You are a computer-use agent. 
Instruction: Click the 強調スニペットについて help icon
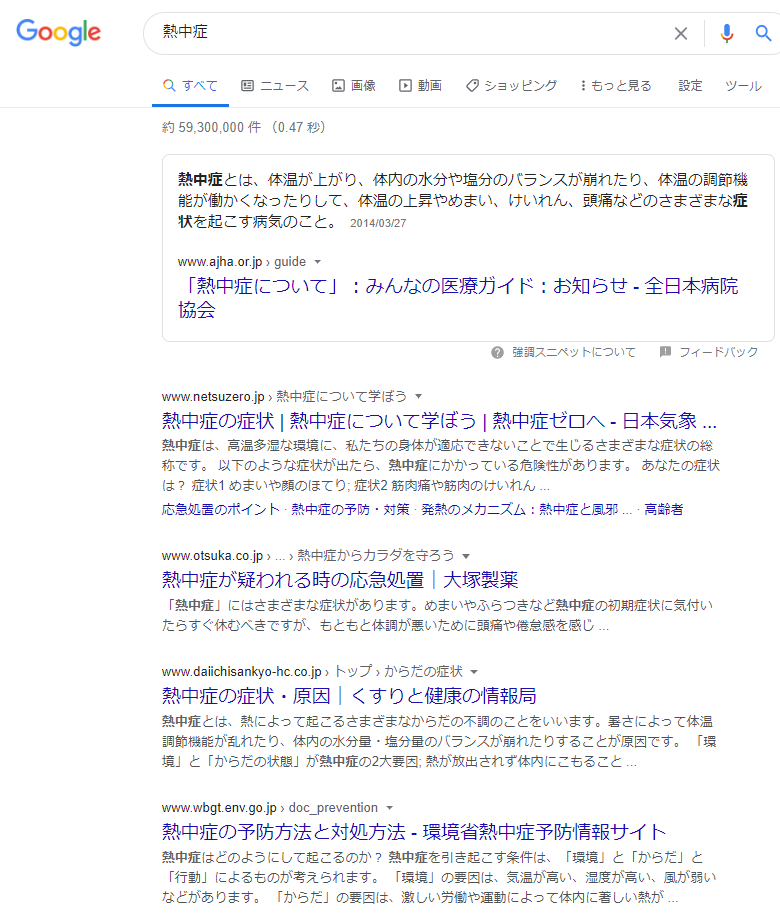(x=497, y=353)
